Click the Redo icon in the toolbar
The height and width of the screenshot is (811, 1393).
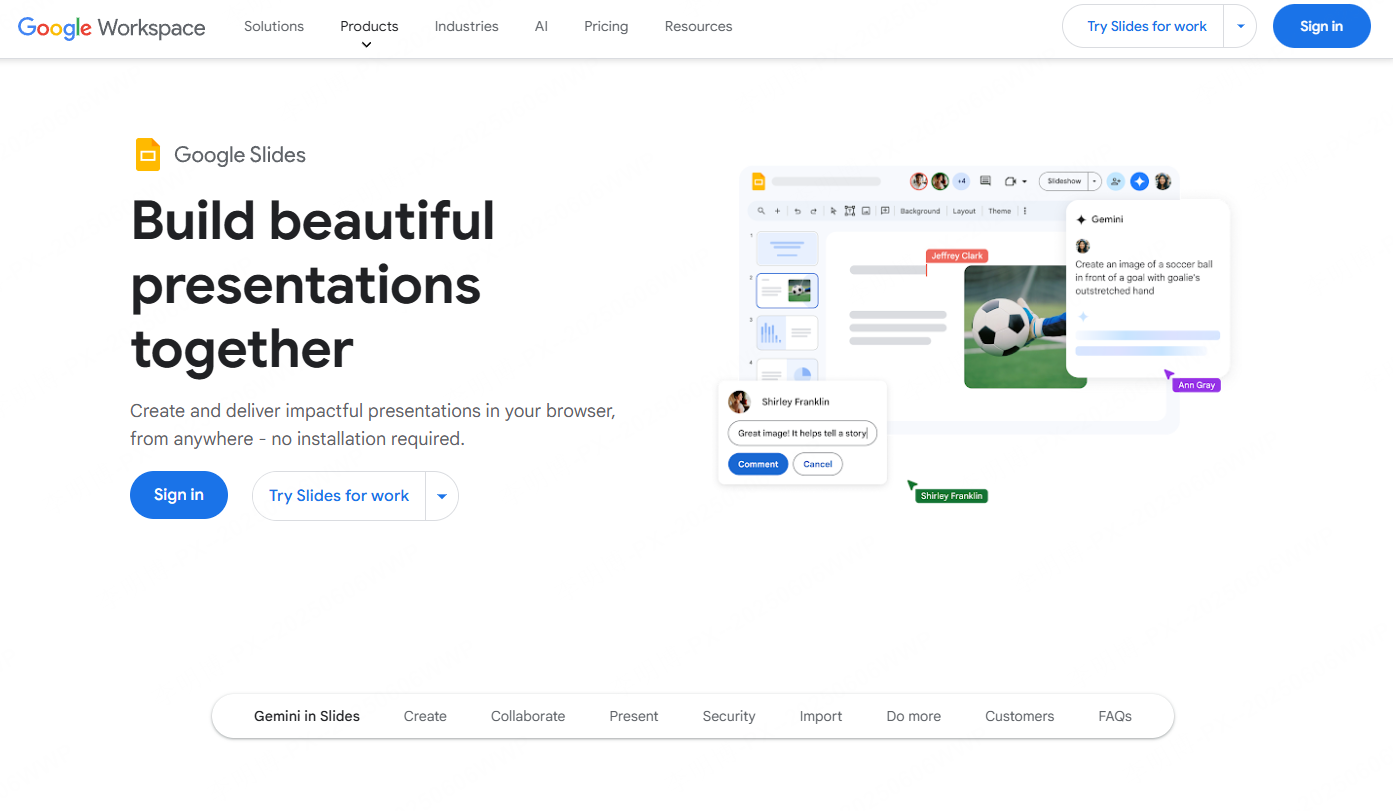pyautogui.click(x=813, y=211)
